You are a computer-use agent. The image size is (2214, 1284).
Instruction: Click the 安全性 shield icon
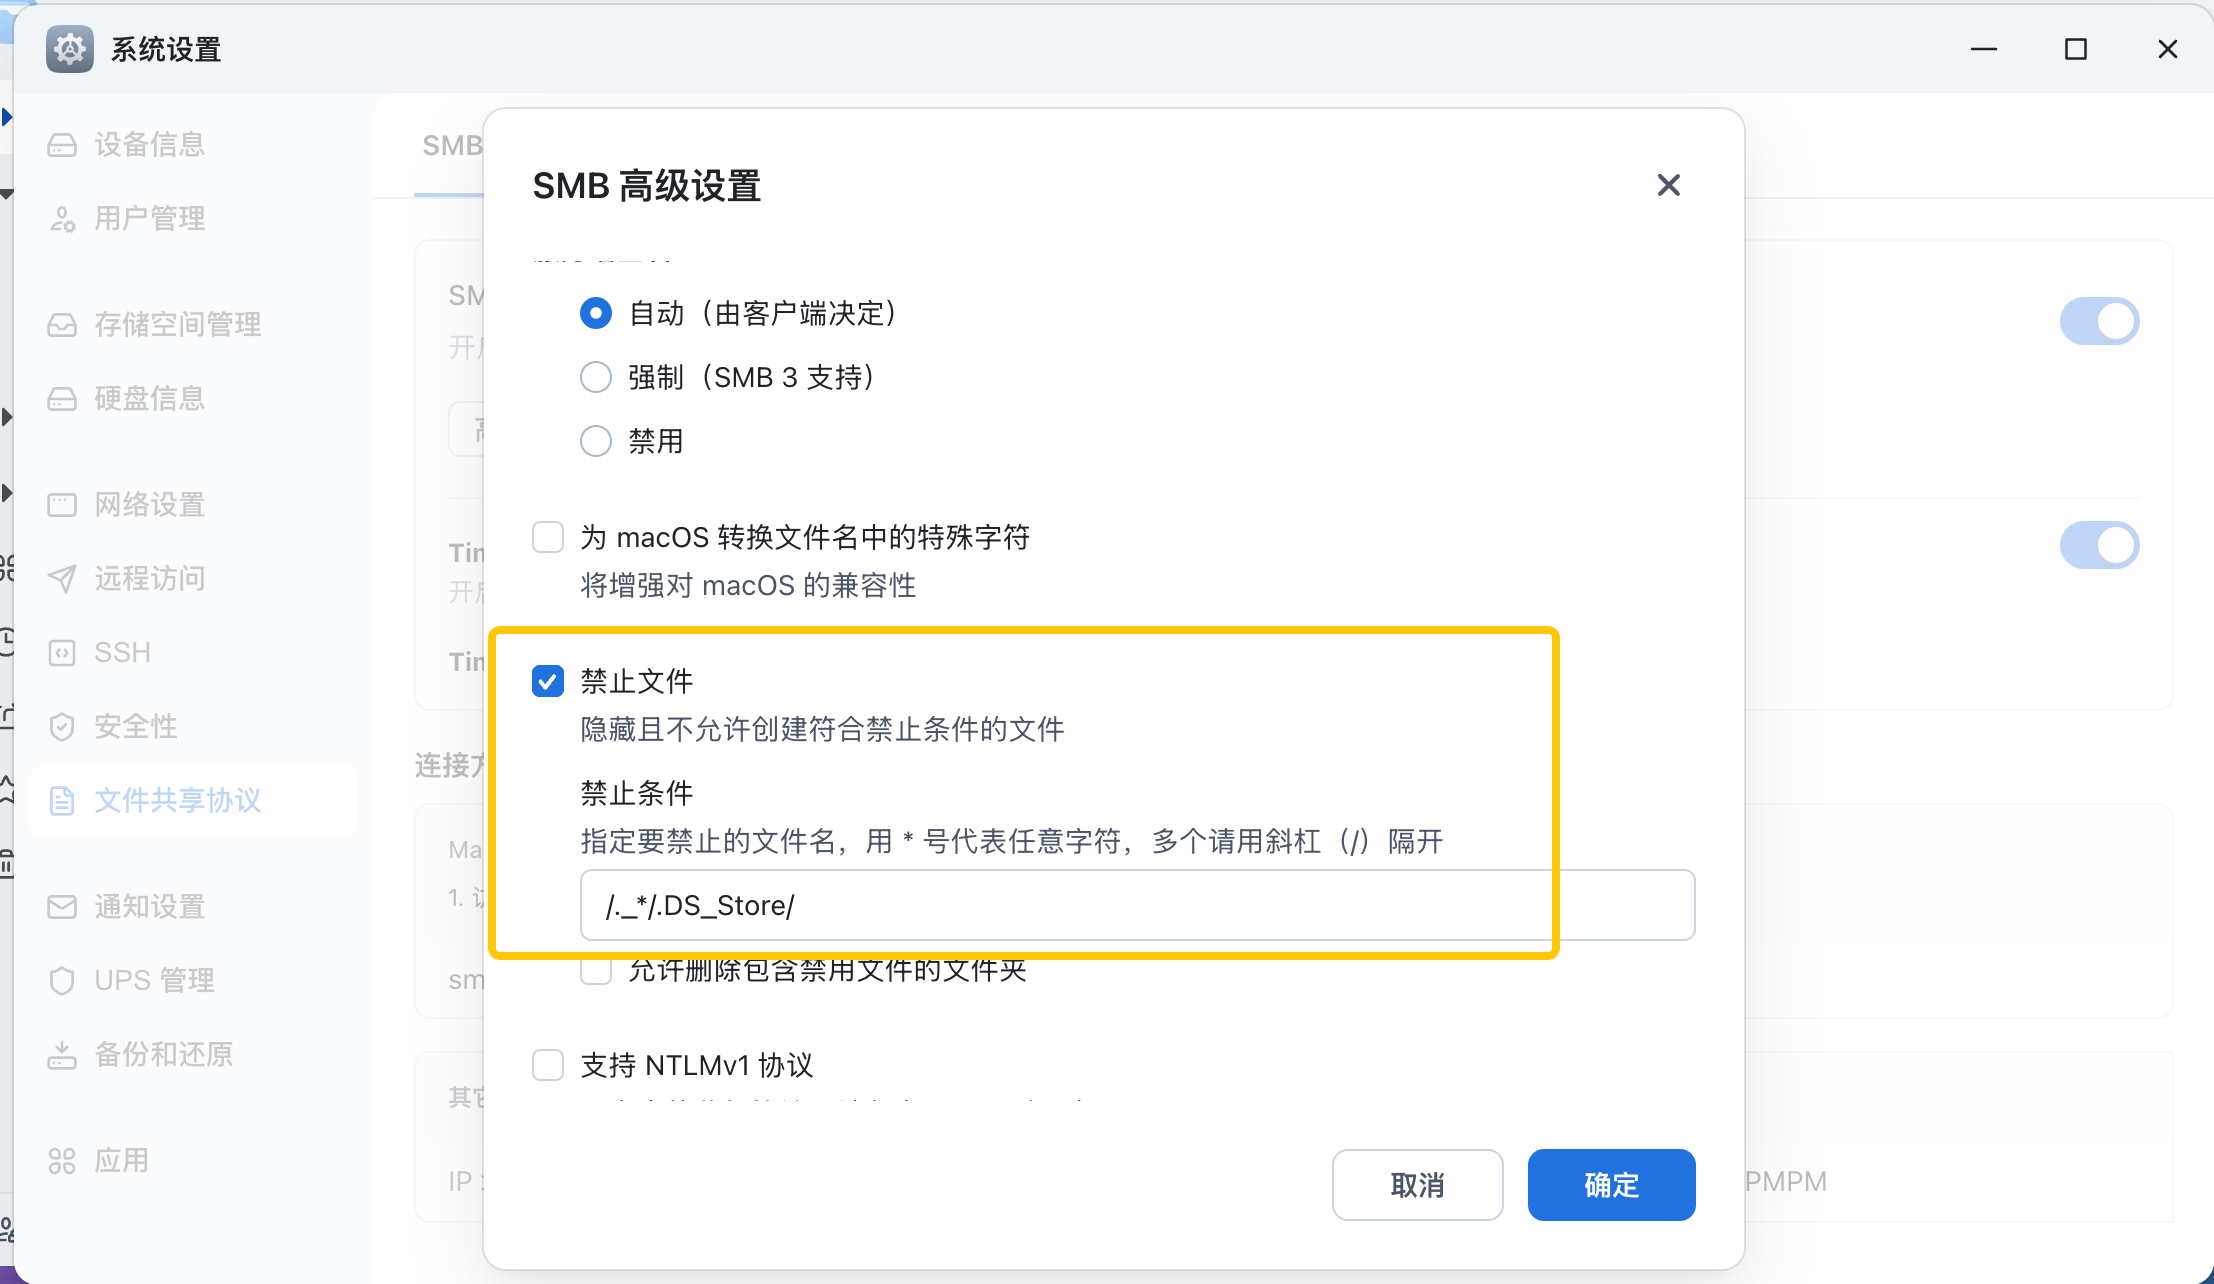pos(62,727)
